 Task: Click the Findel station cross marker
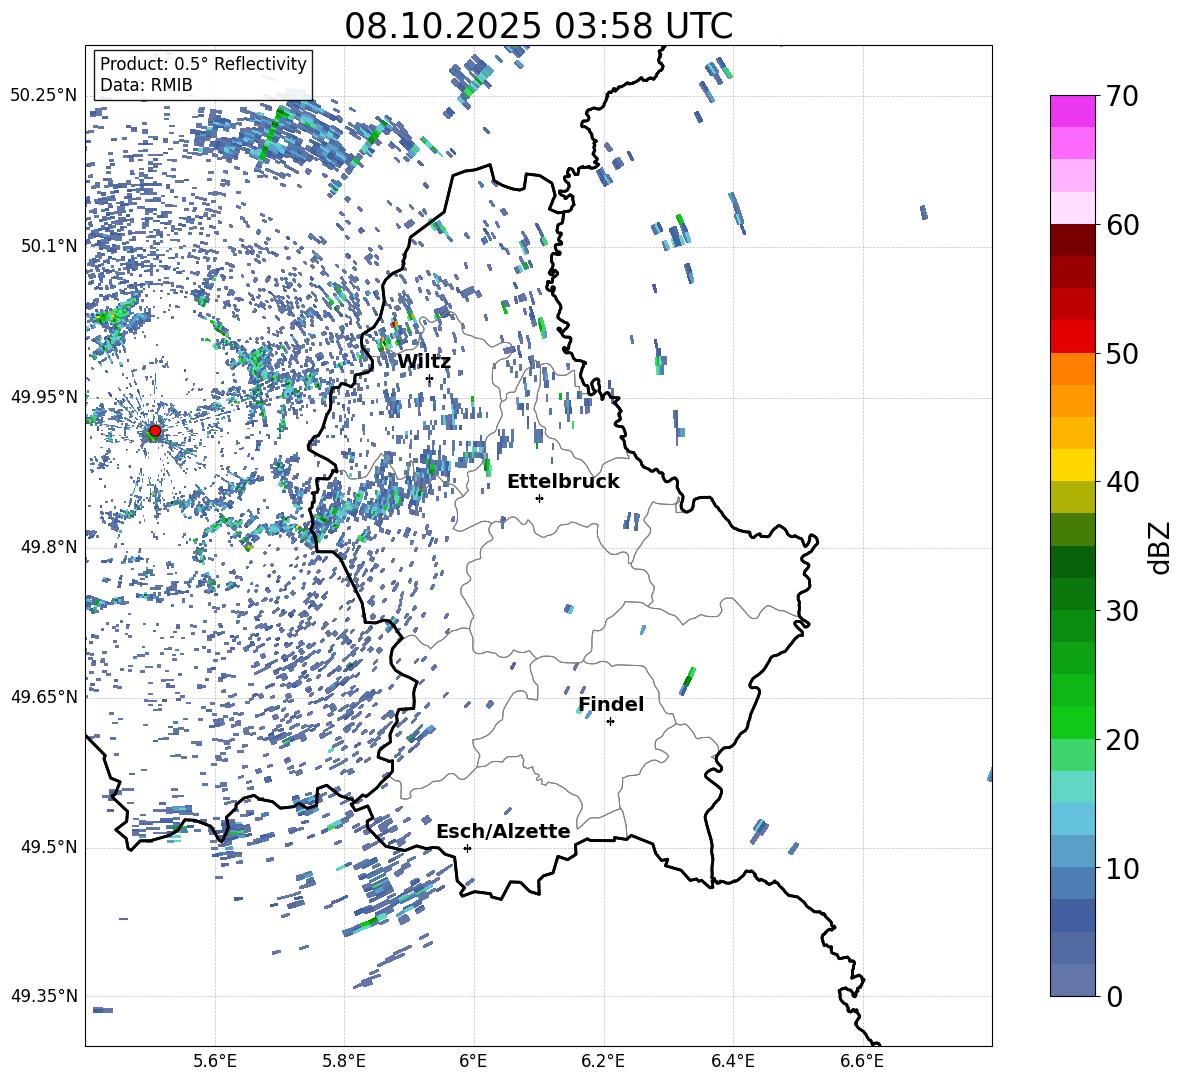click(x=610, y=721)
